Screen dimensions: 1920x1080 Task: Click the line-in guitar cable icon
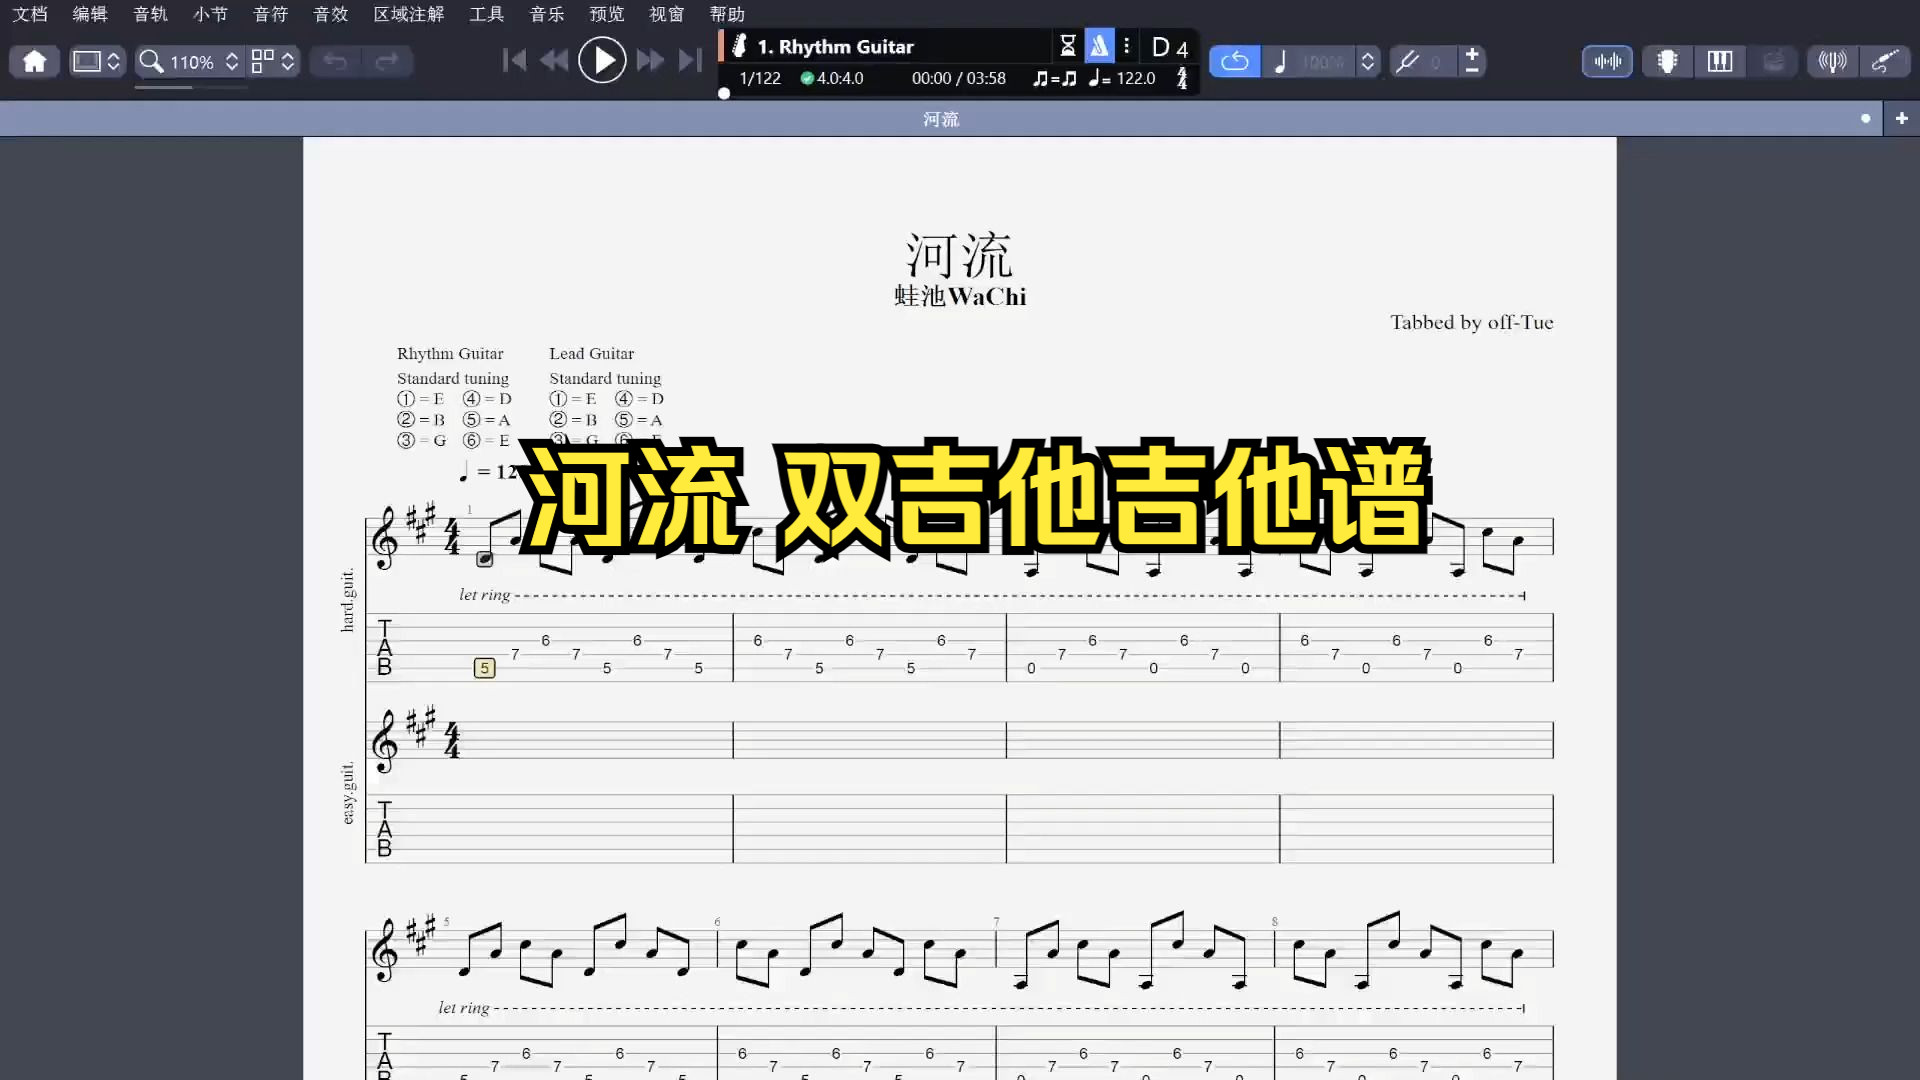coord(1885,61)
